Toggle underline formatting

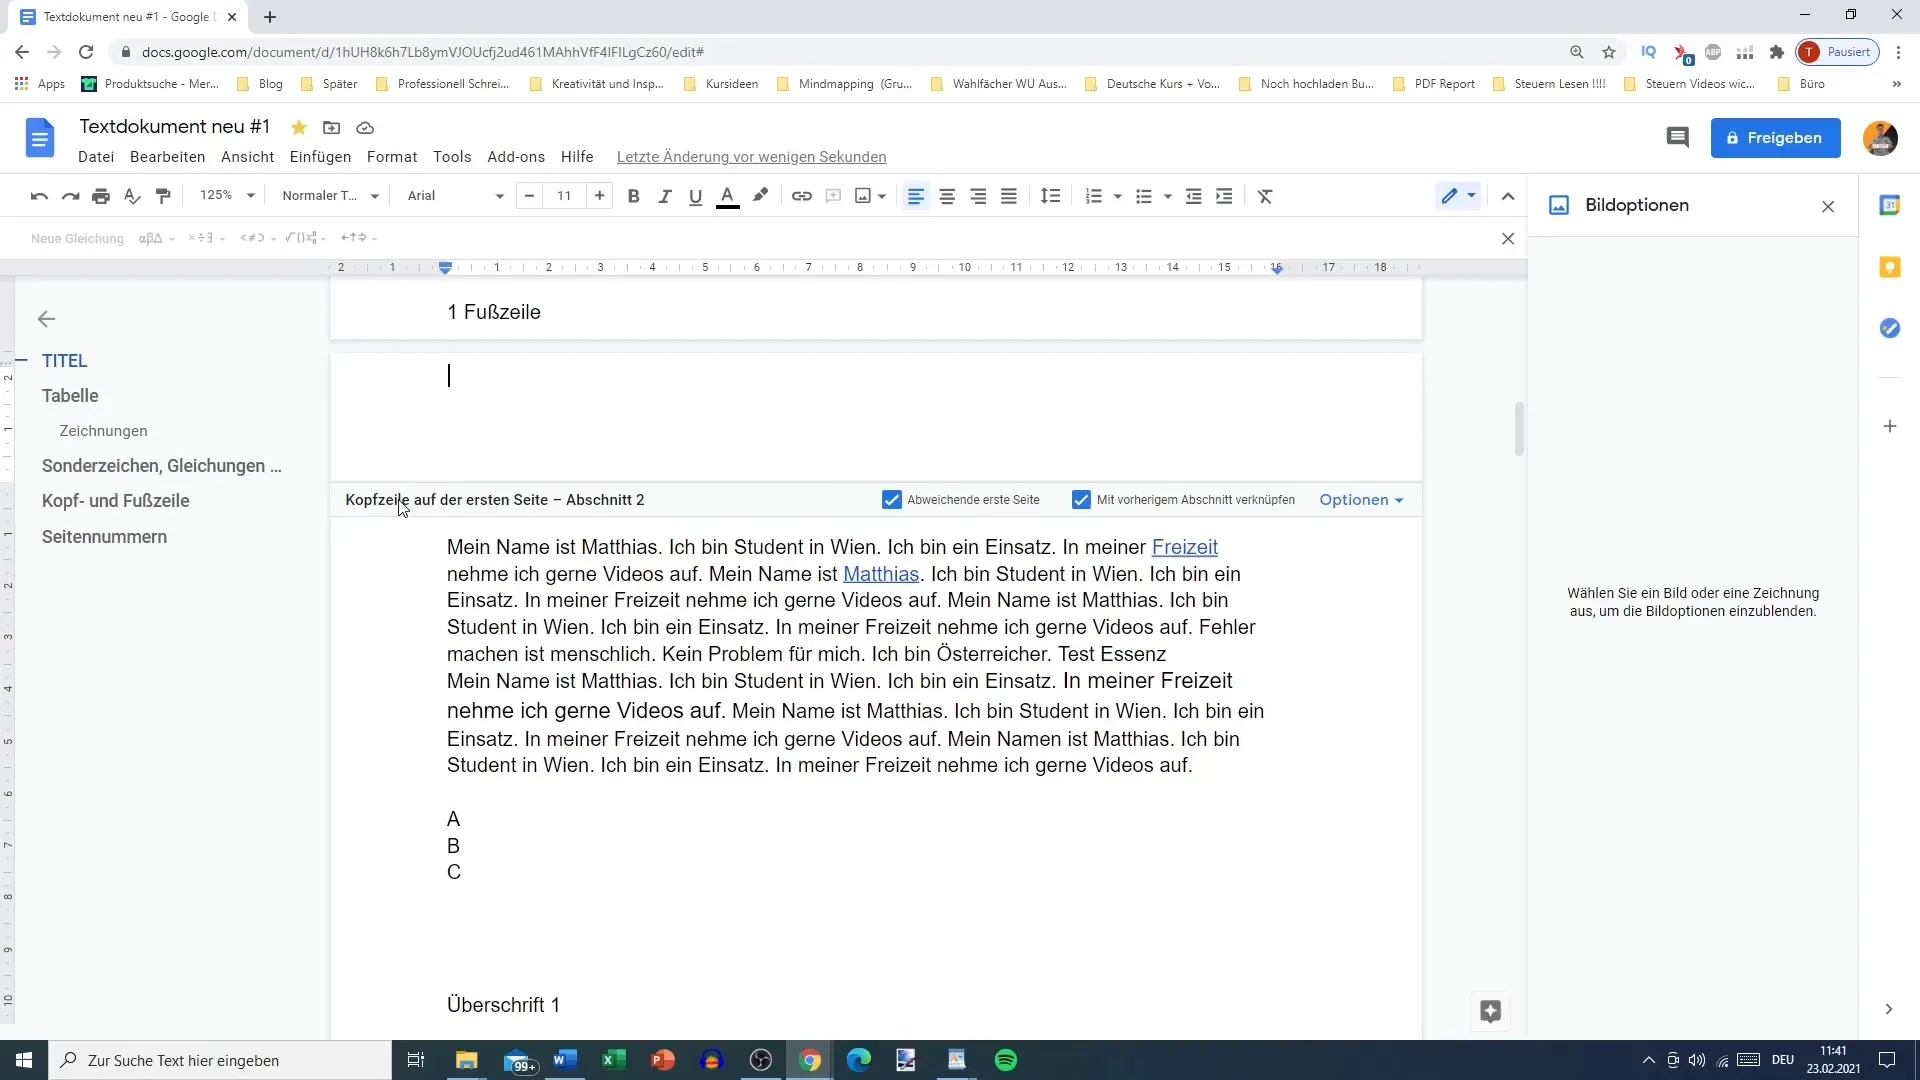(695, 196)
